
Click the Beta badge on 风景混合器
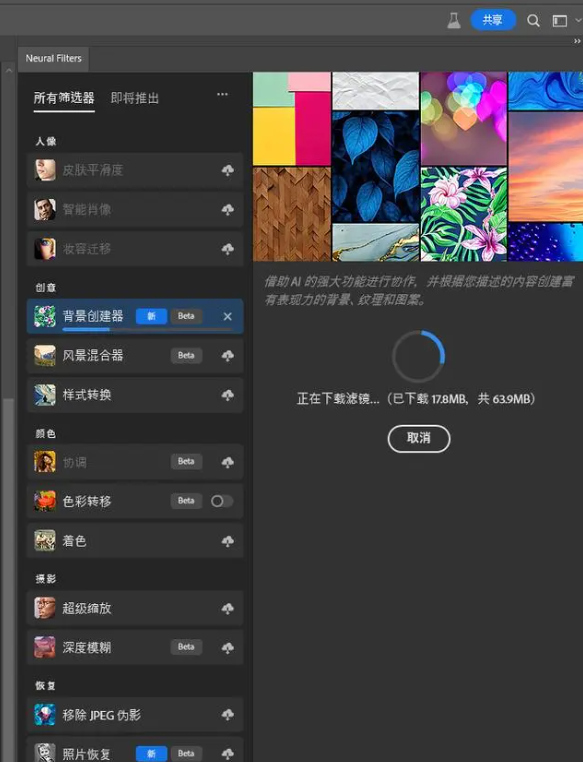(x=186, y=356)
